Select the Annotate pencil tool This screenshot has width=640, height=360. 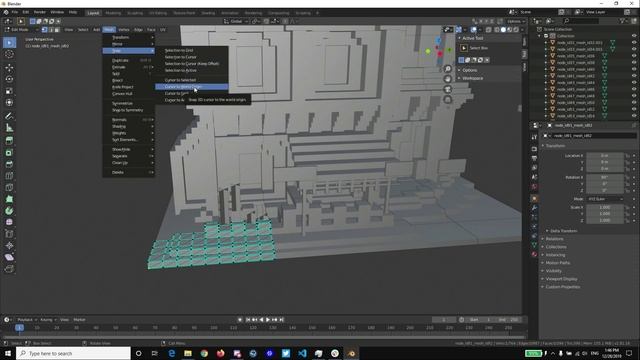coord(9,116)
